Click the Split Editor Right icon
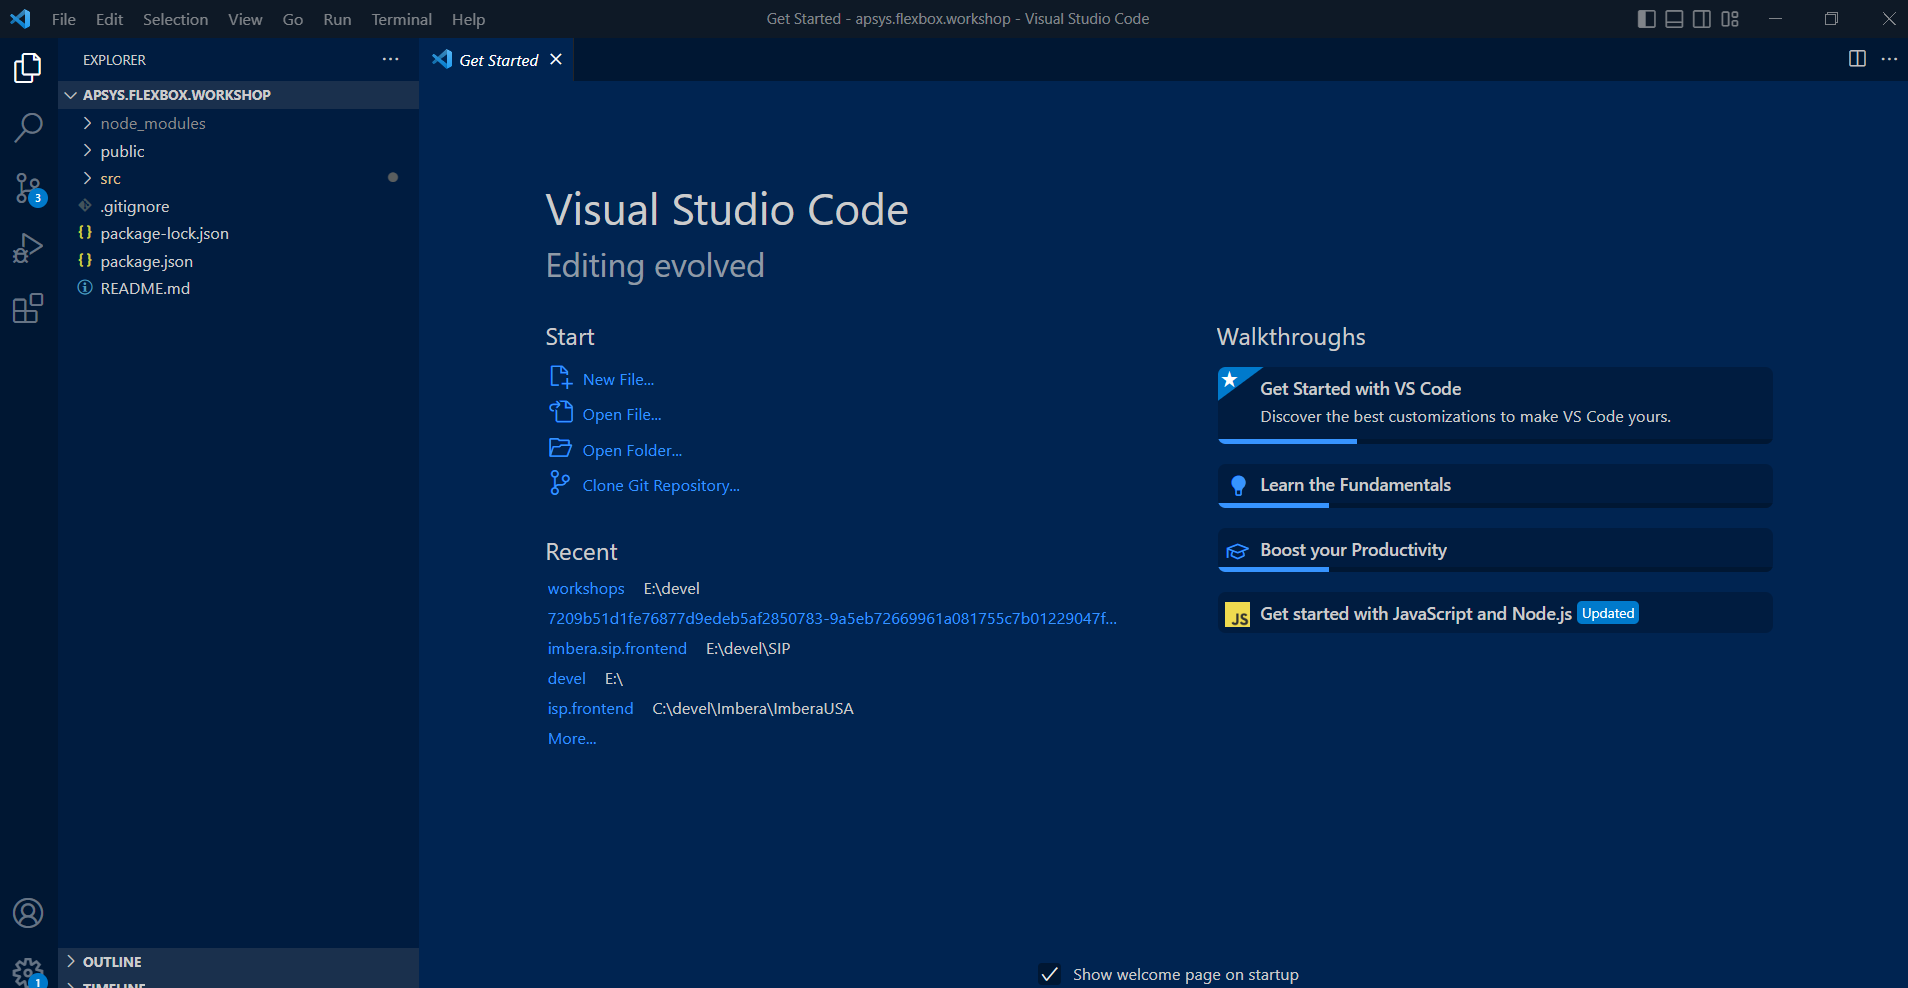This screenshot has width=1908, height=988. coord(1857,59)
